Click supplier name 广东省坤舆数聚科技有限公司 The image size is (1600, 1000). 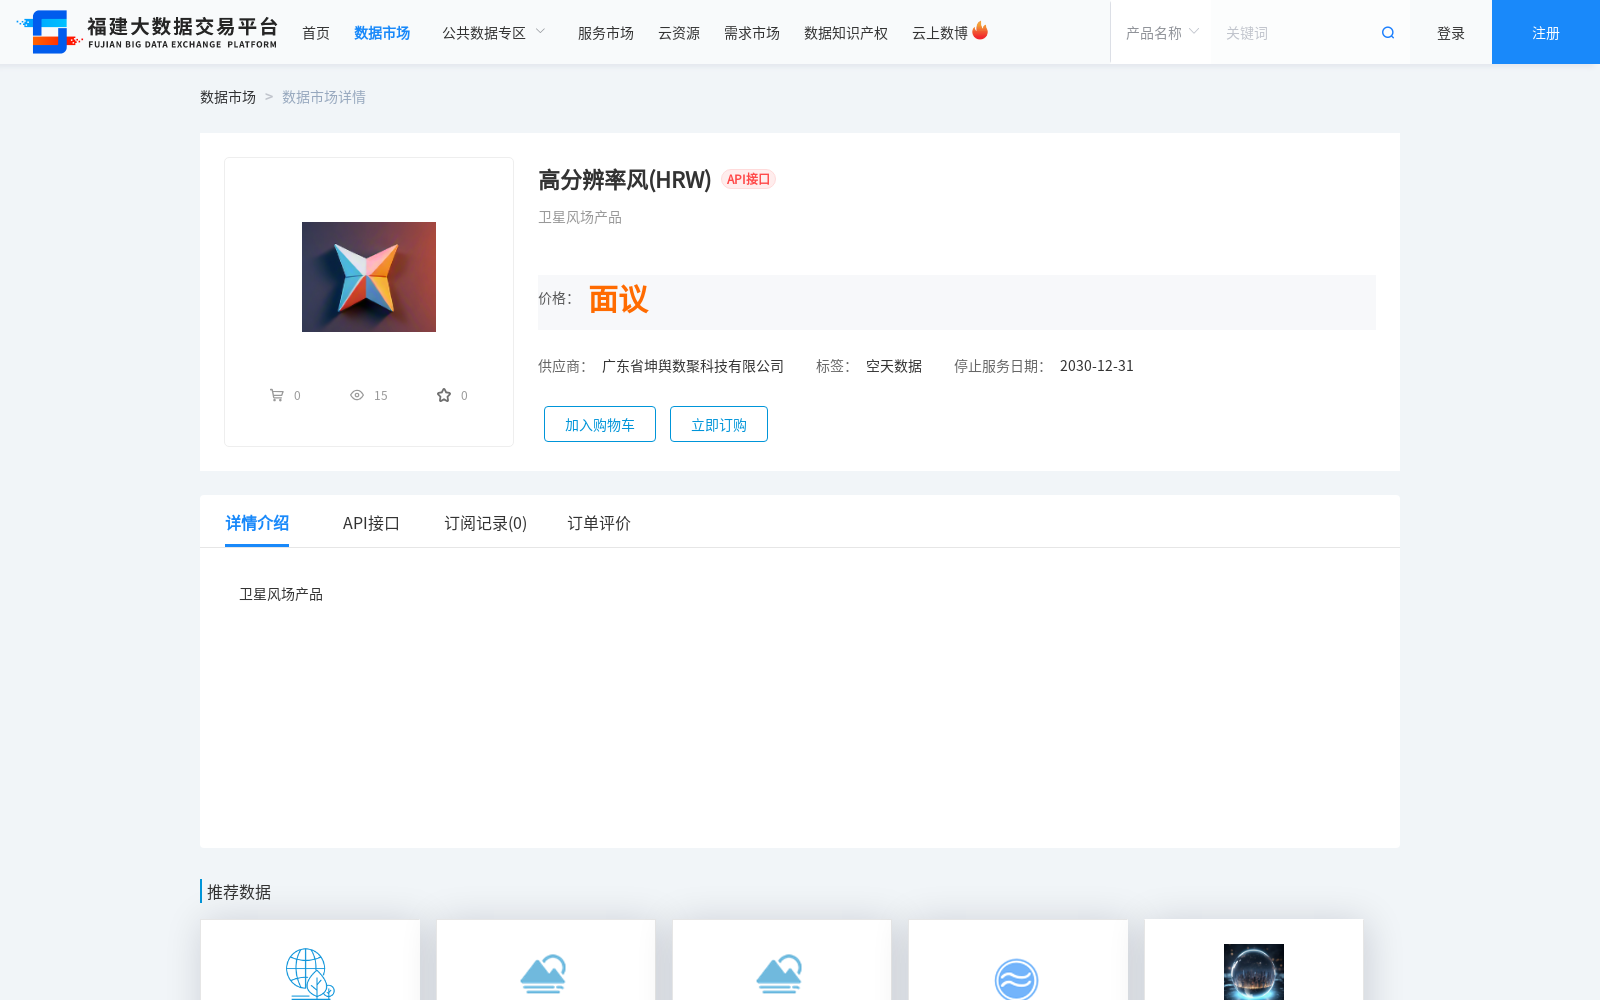693,366
